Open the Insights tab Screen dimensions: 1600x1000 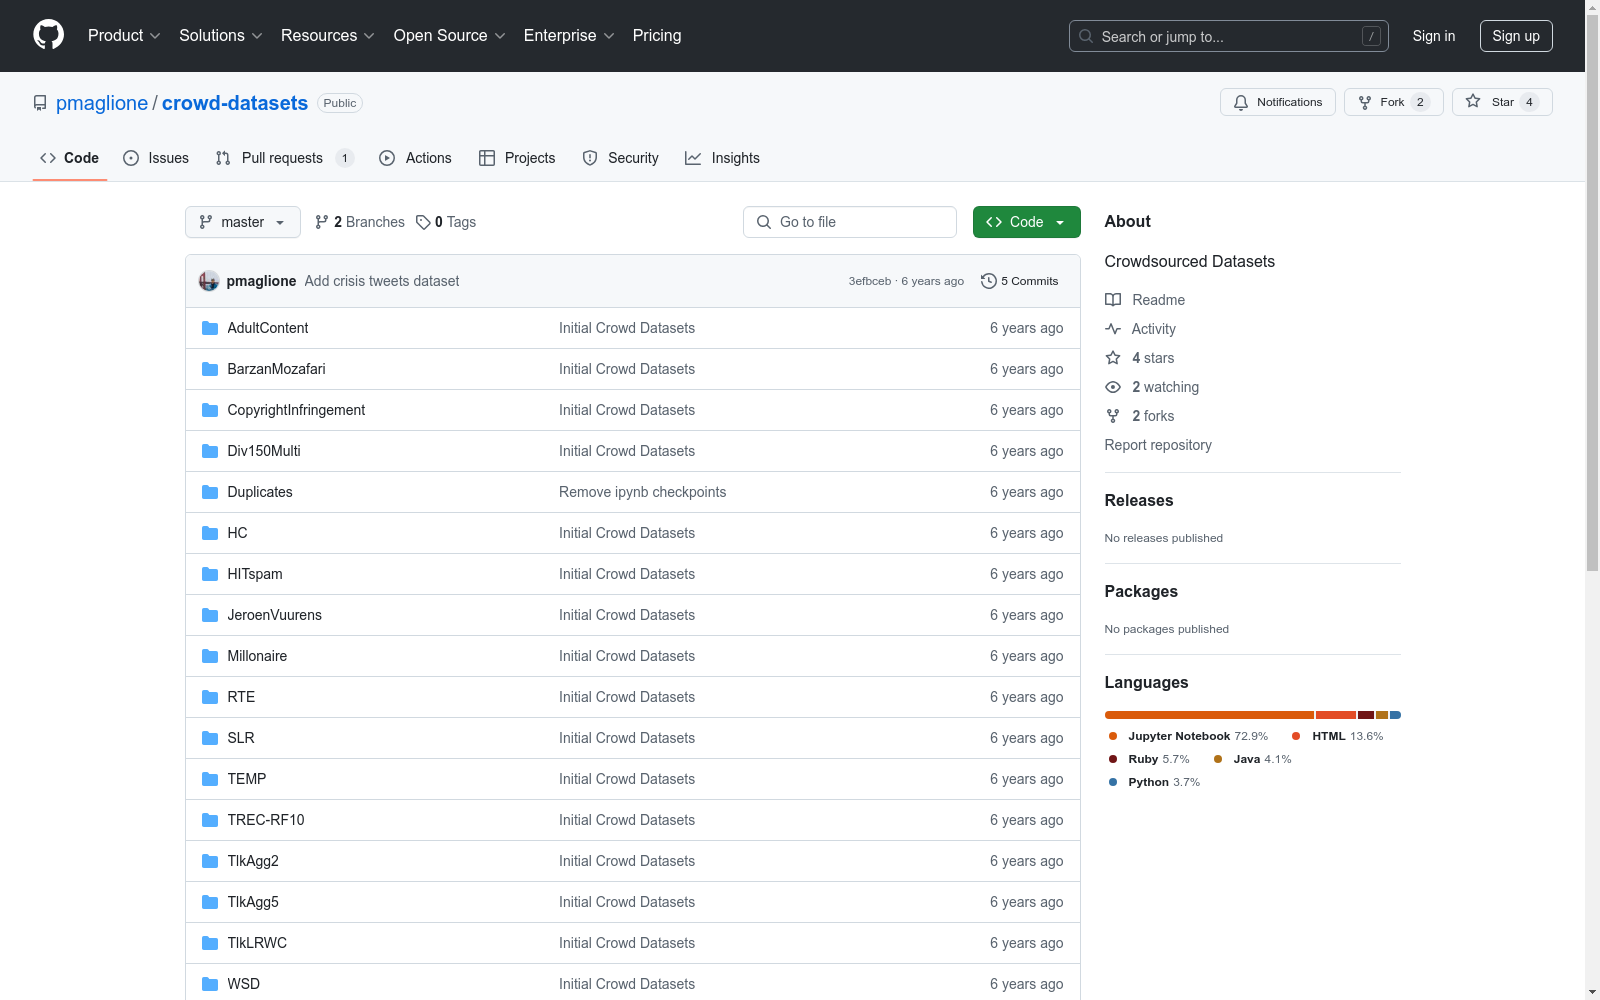click(x=722, y=158)
